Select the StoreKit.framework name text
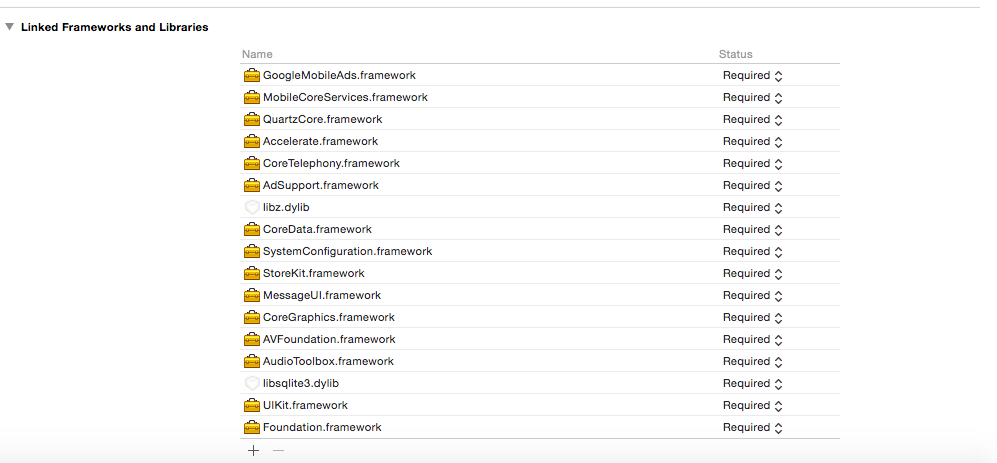Image resolution: width=997 pixels, height=463 pixels. (x=314, y=273)
